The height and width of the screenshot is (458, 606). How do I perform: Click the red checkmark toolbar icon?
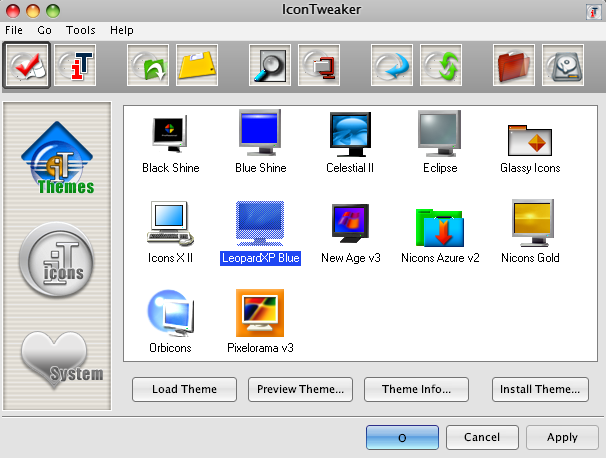click(26, 65)
